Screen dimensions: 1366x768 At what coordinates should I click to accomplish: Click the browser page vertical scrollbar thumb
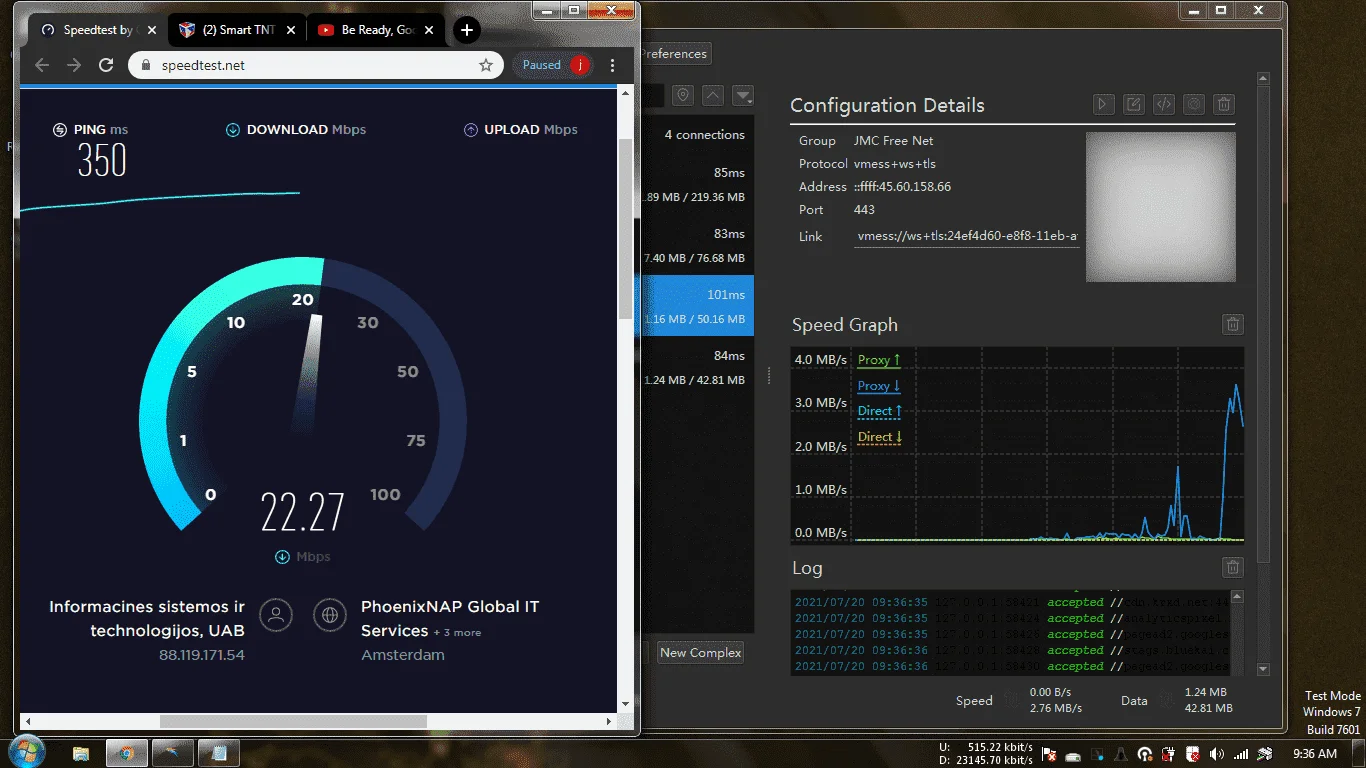click(x=626, y=230)
